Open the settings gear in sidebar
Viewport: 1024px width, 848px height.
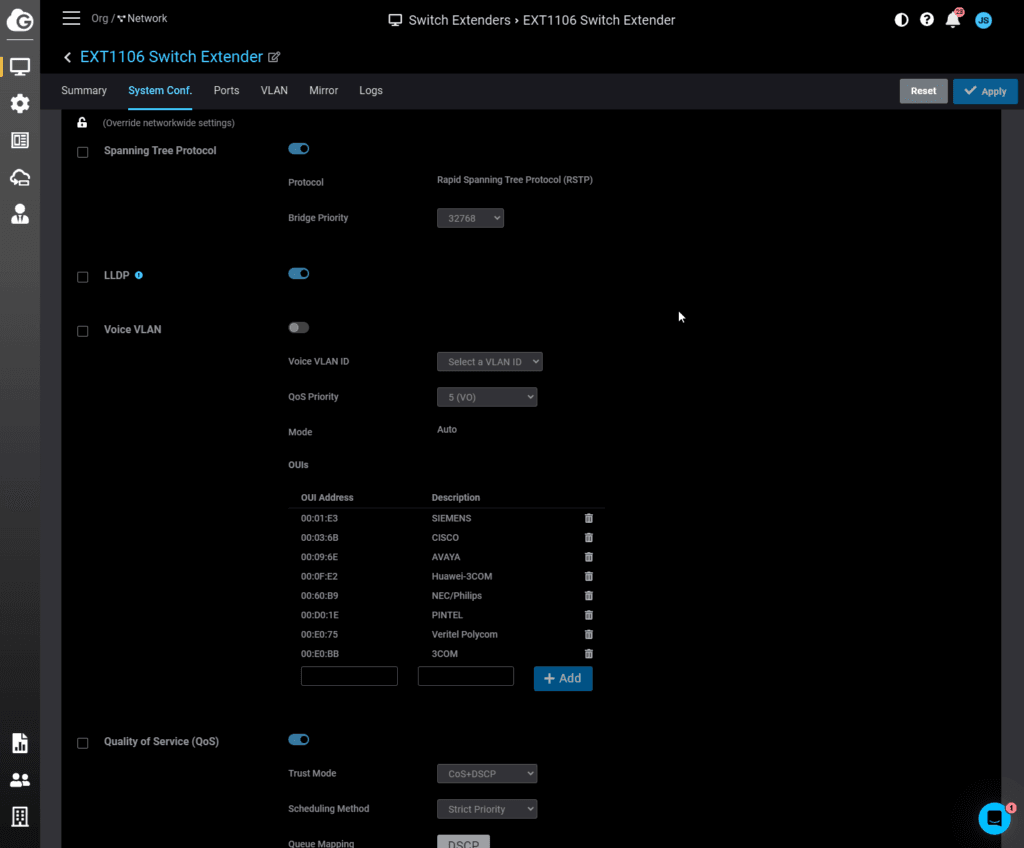pyautogui.click(x=20, y=103)
